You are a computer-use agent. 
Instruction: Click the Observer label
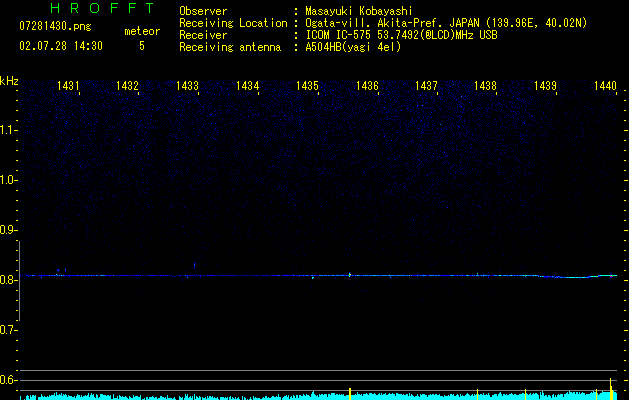203,11
